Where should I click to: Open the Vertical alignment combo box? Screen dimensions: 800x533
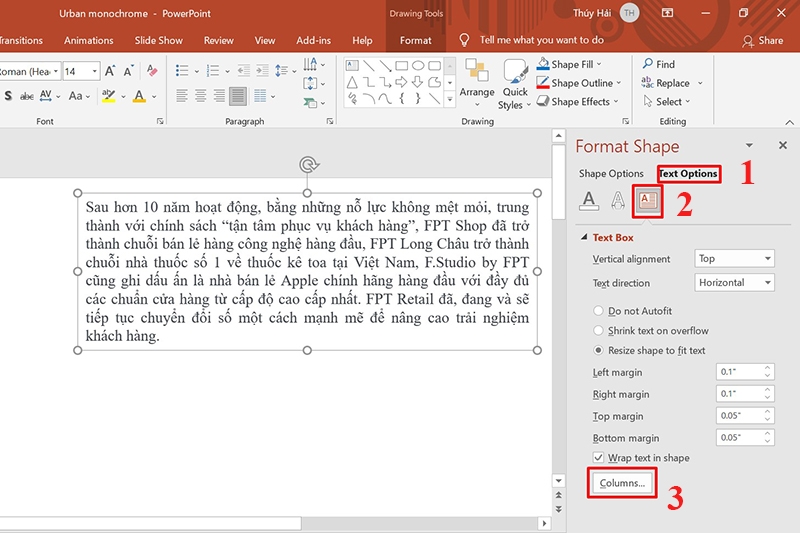[734, 259]
